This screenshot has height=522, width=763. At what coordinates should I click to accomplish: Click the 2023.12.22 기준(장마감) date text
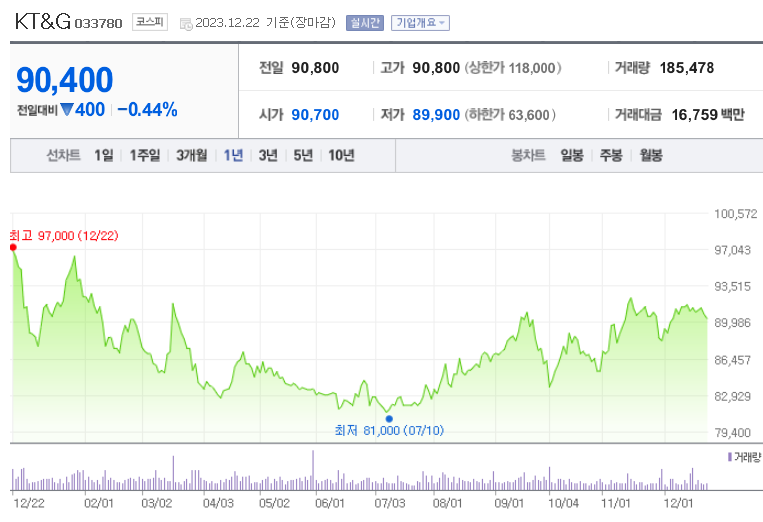[266, 23]
